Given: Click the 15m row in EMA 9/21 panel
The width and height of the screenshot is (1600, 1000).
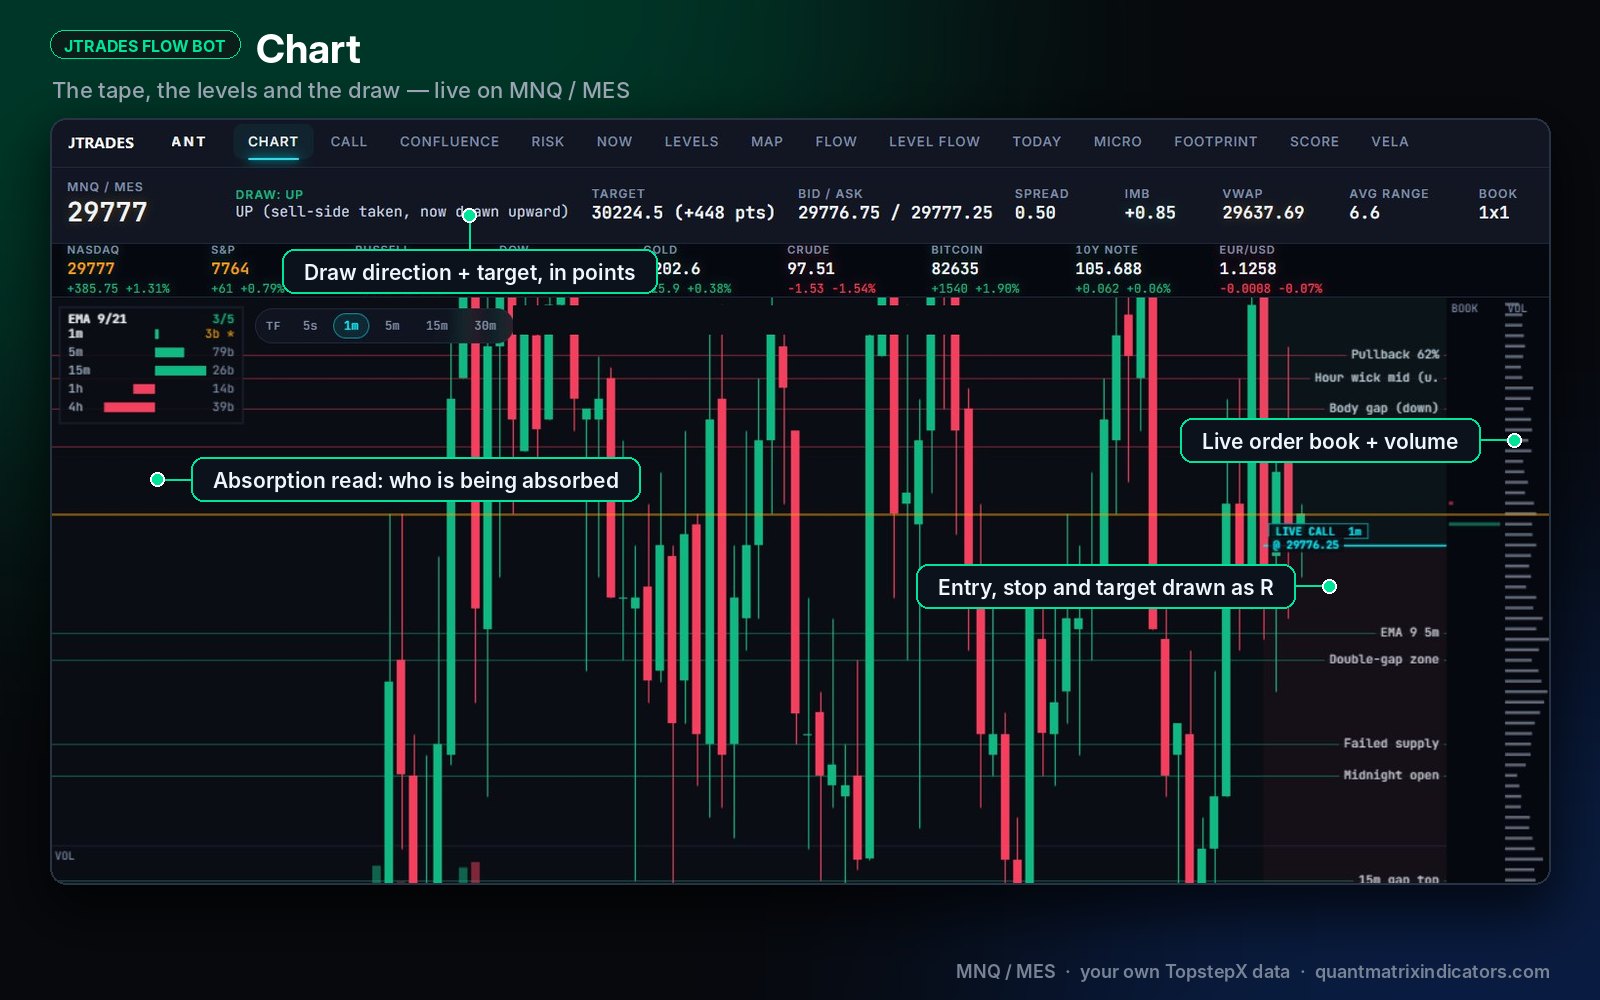Looking at the screenshot, I should coord(151,370).
